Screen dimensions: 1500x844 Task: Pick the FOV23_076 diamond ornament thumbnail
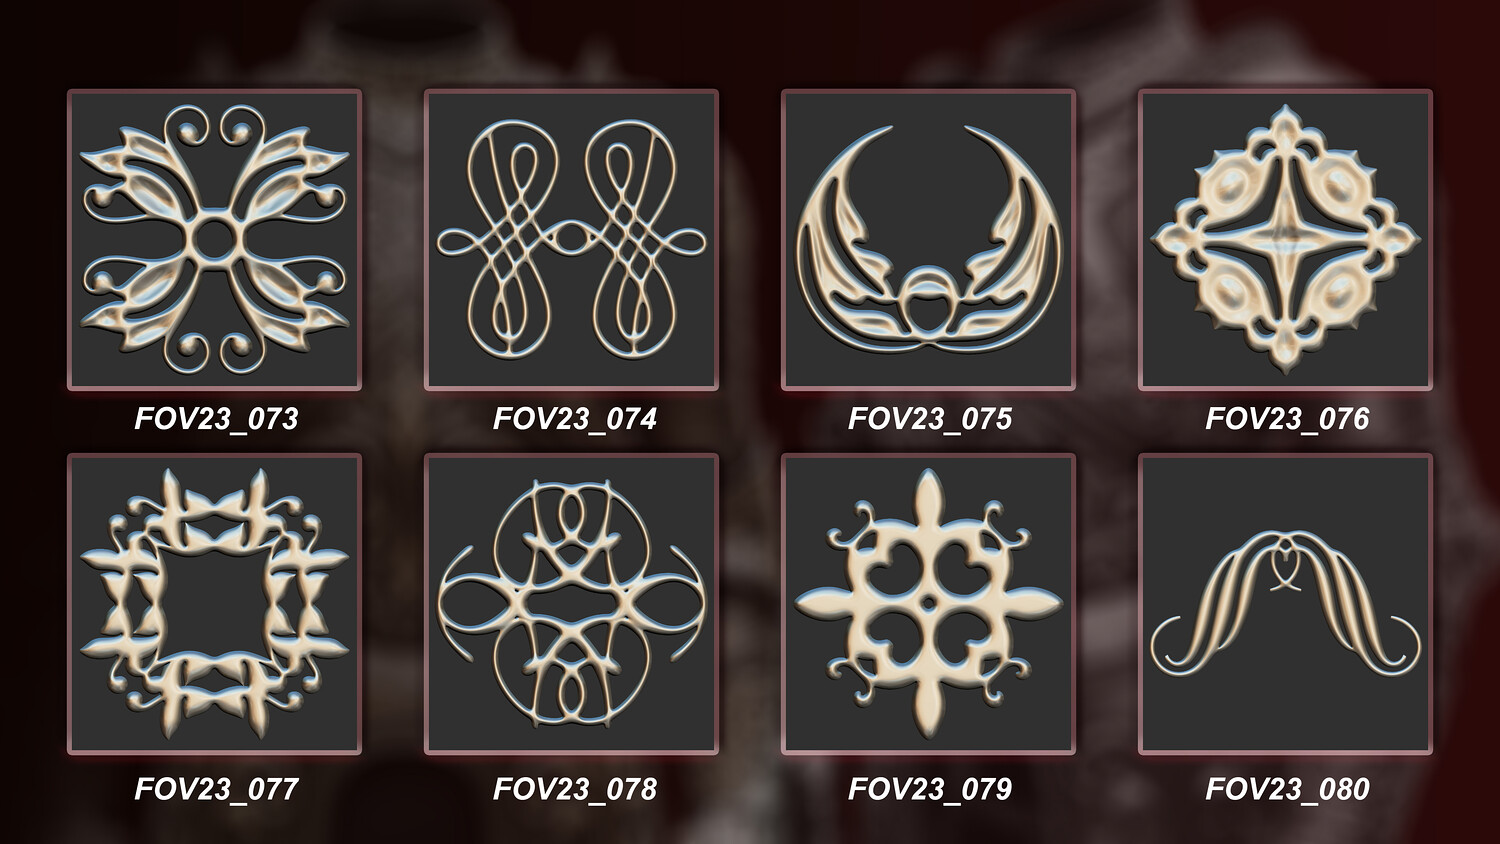click(1285, 240)
